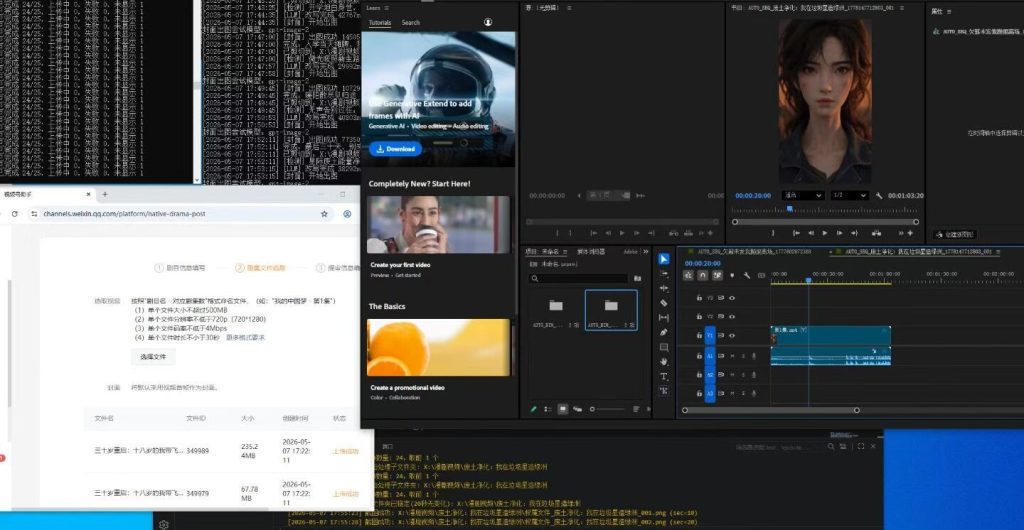Open playback resolution 1/2 dropdown
The height and width of the screenshot is (530, 1024).
(x=849, y=195)
